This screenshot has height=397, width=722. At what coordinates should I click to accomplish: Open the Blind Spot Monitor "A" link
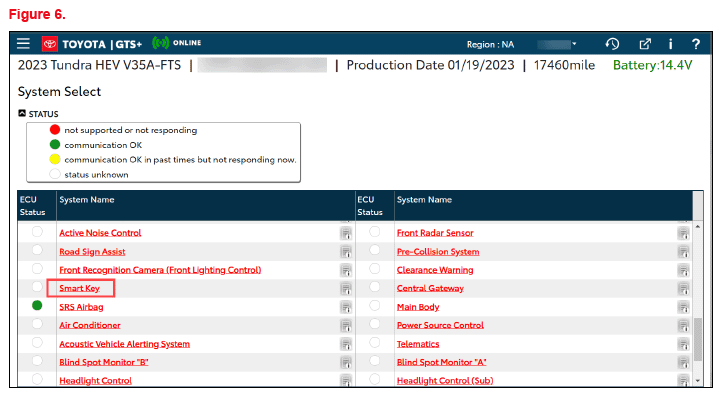point(442,362)
